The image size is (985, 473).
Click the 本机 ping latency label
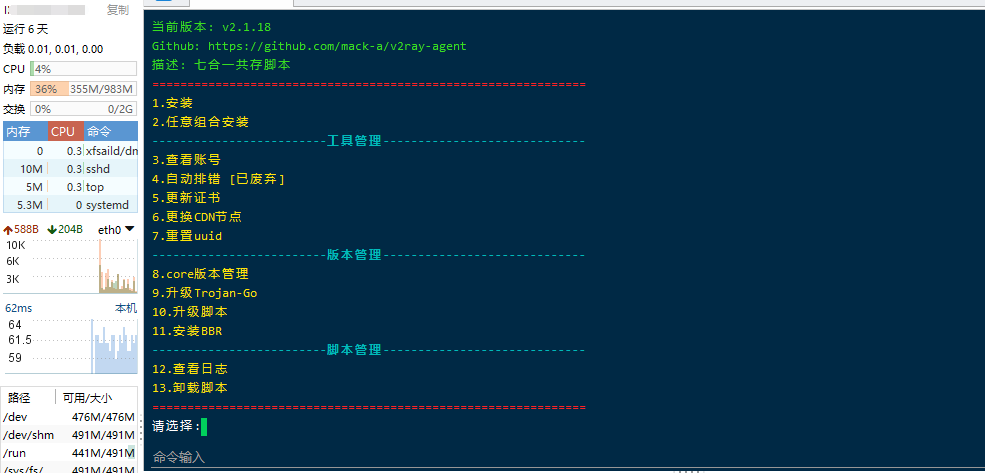pyautogui.click(x=126, y=308)
